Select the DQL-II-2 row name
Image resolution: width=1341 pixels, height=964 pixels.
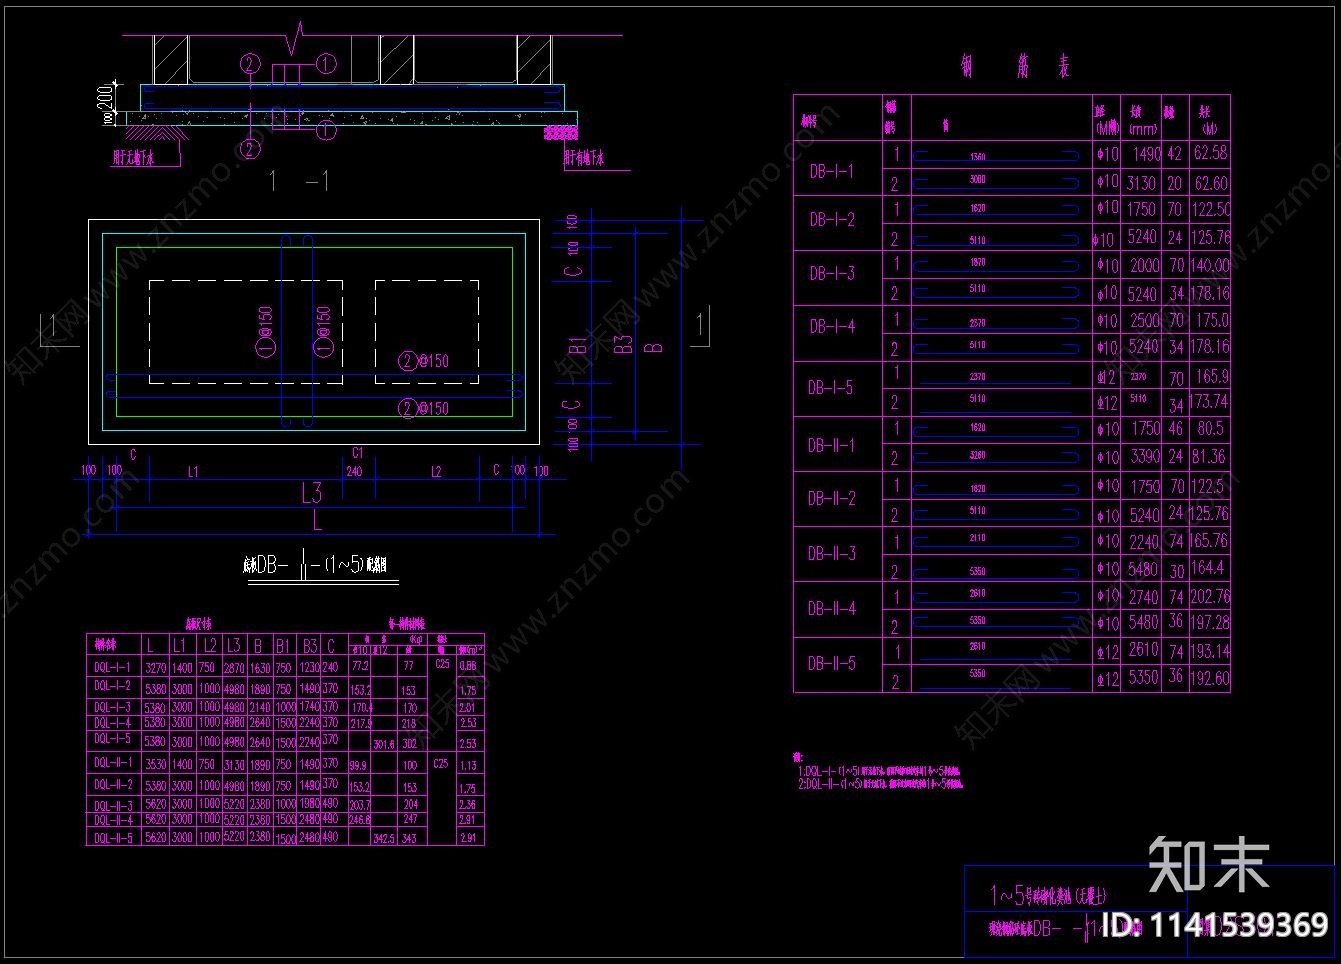(x=113, y=785)
